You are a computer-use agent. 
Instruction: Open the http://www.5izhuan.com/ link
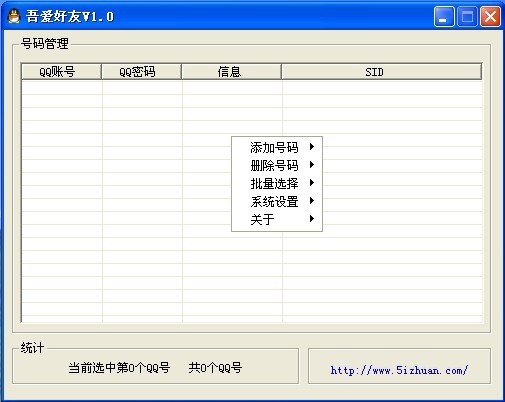(x=399, y=370)
